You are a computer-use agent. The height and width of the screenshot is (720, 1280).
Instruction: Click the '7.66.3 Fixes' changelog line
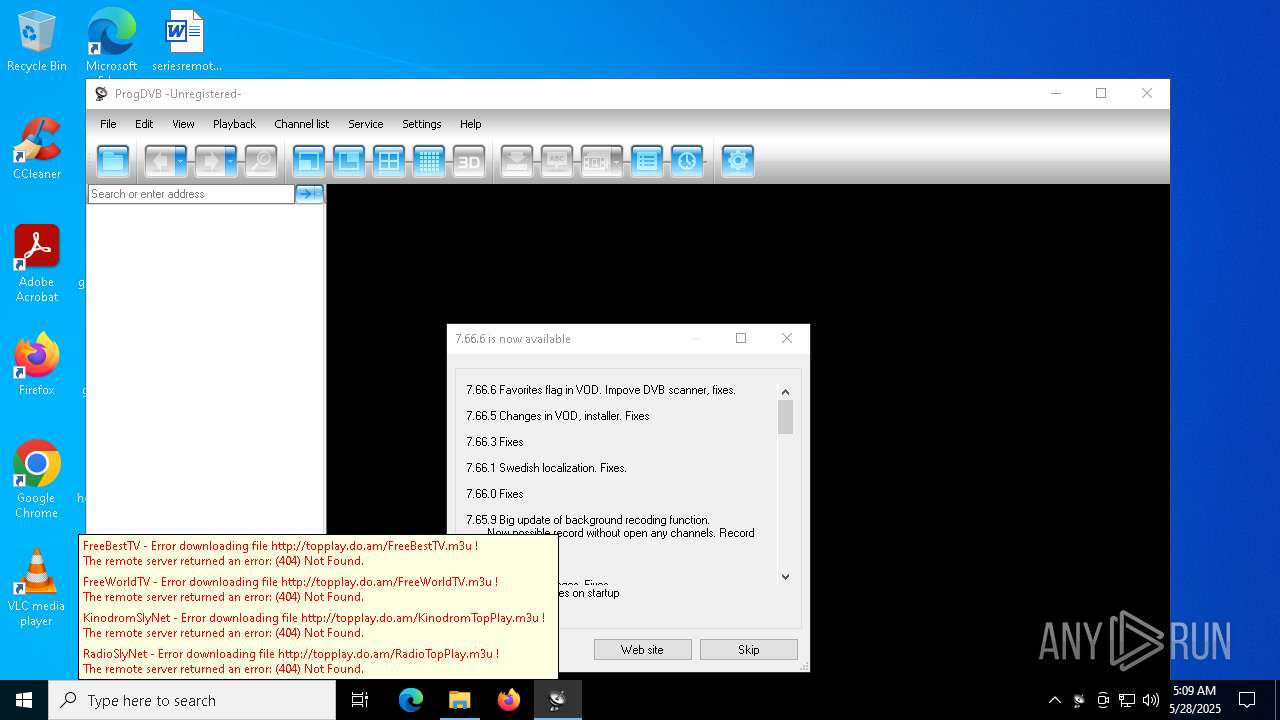494,442
